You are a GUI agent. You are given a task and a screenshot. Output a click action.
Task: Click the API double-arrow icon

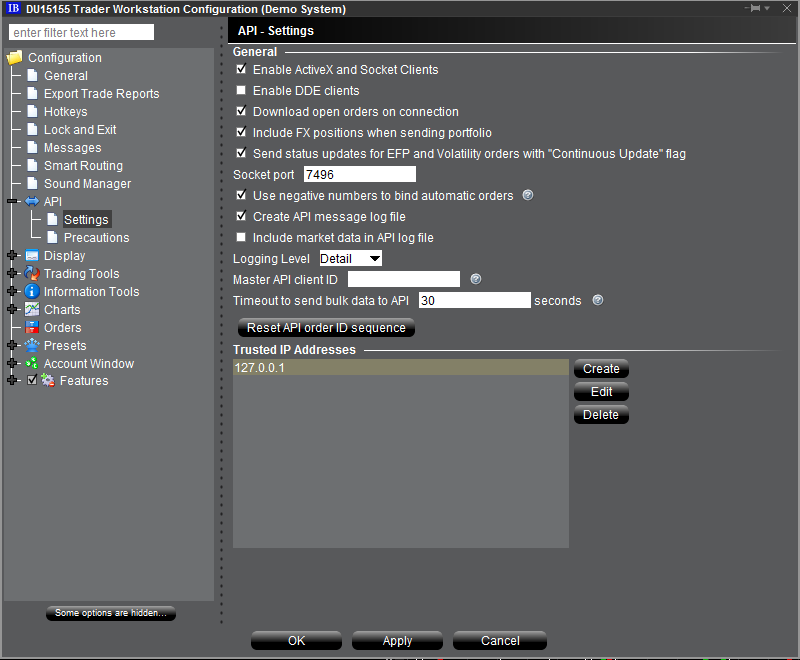coord(32,201)
